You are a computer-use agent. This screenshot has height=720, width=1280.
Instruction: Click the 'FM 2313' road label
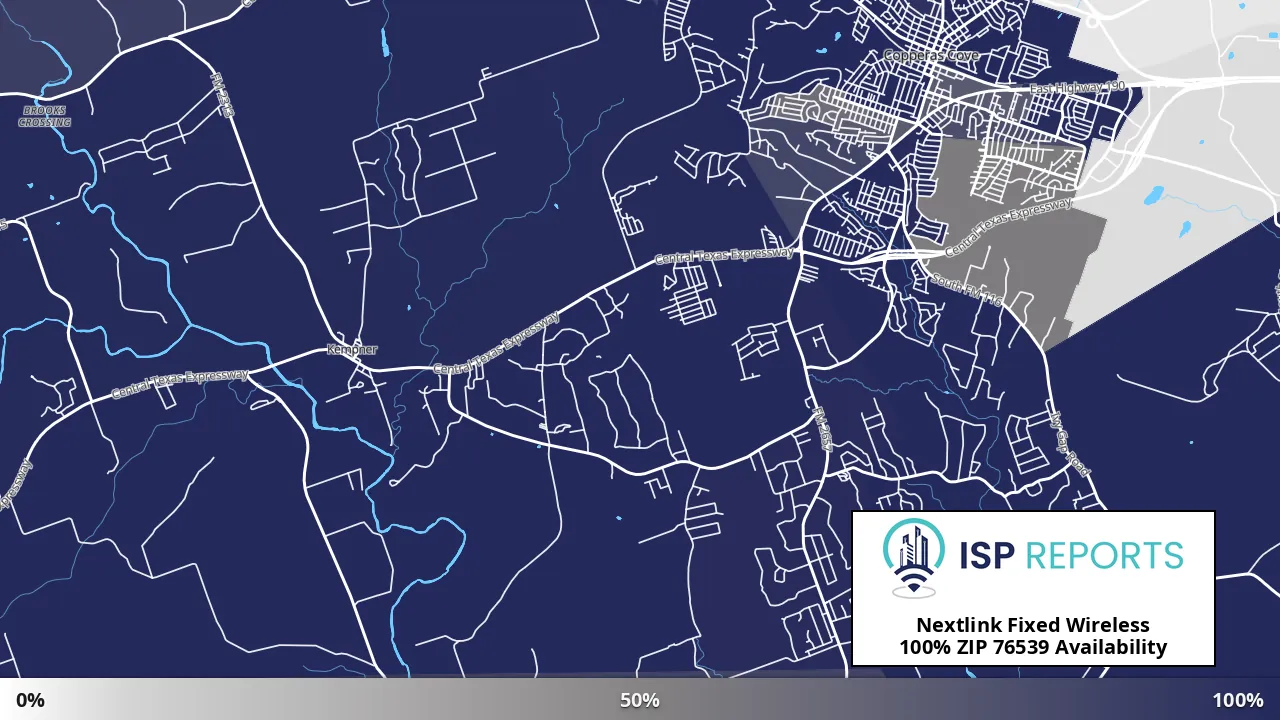click(x=222, y=96)
